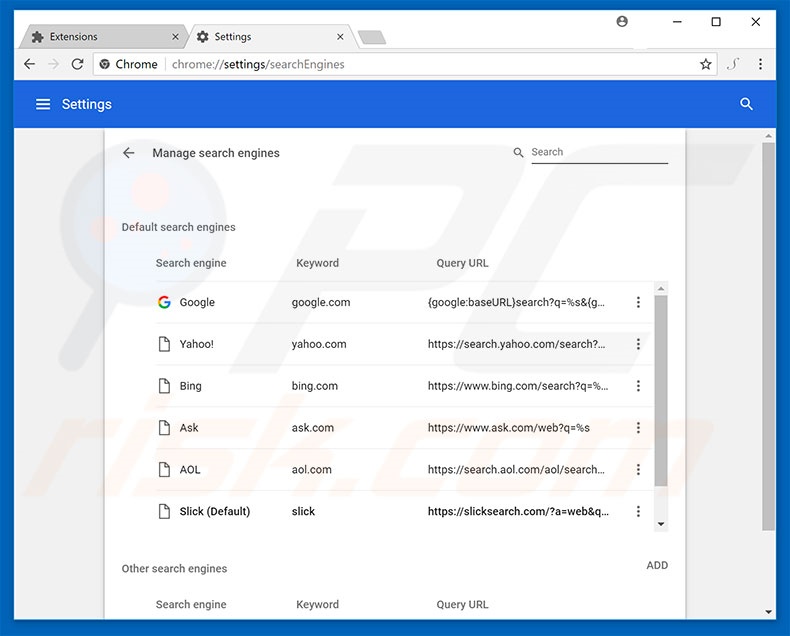Click the bing.com keyword
The image size is (790, 636).
pos(314,386)
